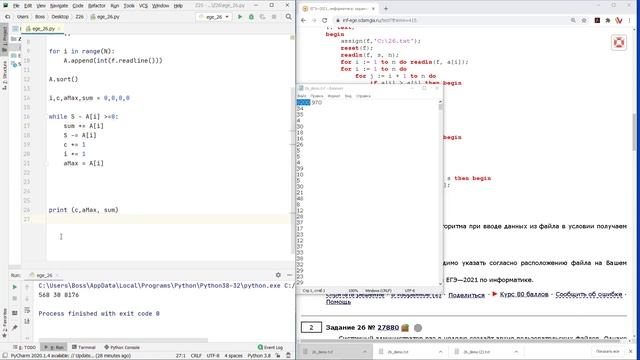Viewport: 640px width, 360px height.
Task: Hide the Run tool window
Action: pyautogui.click(x=289, y=275)
